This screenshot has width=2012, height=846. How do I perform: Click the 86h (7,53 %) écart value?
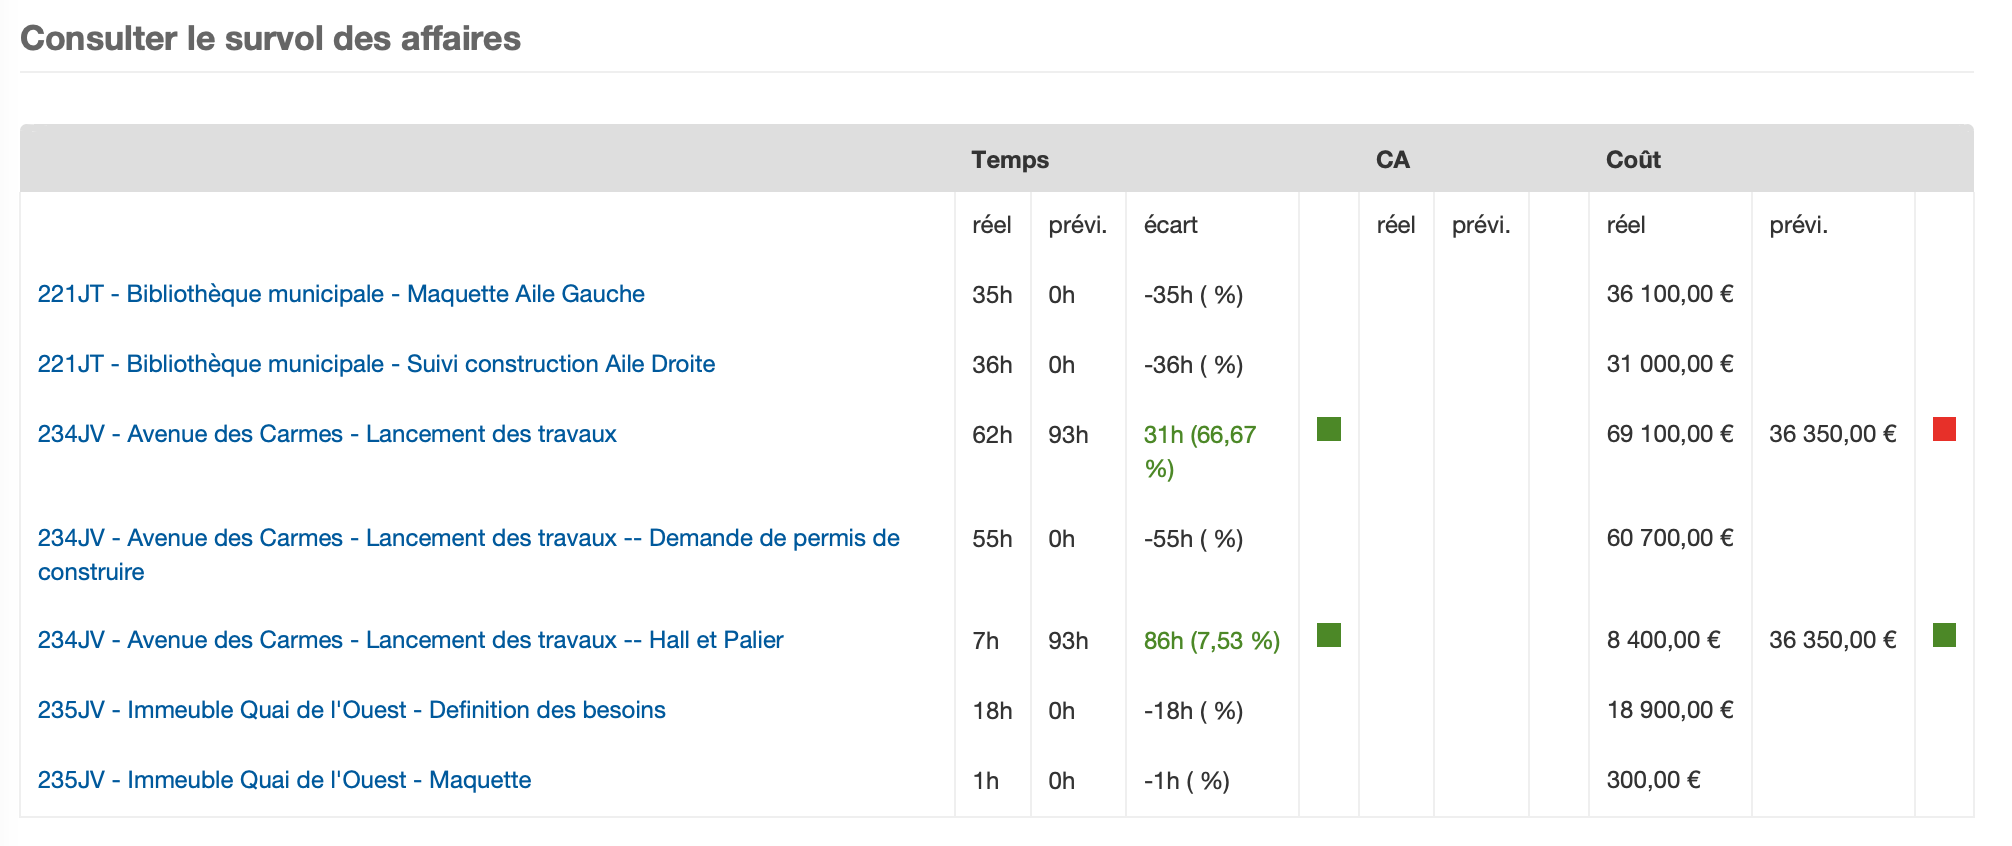coord(1212,641)
